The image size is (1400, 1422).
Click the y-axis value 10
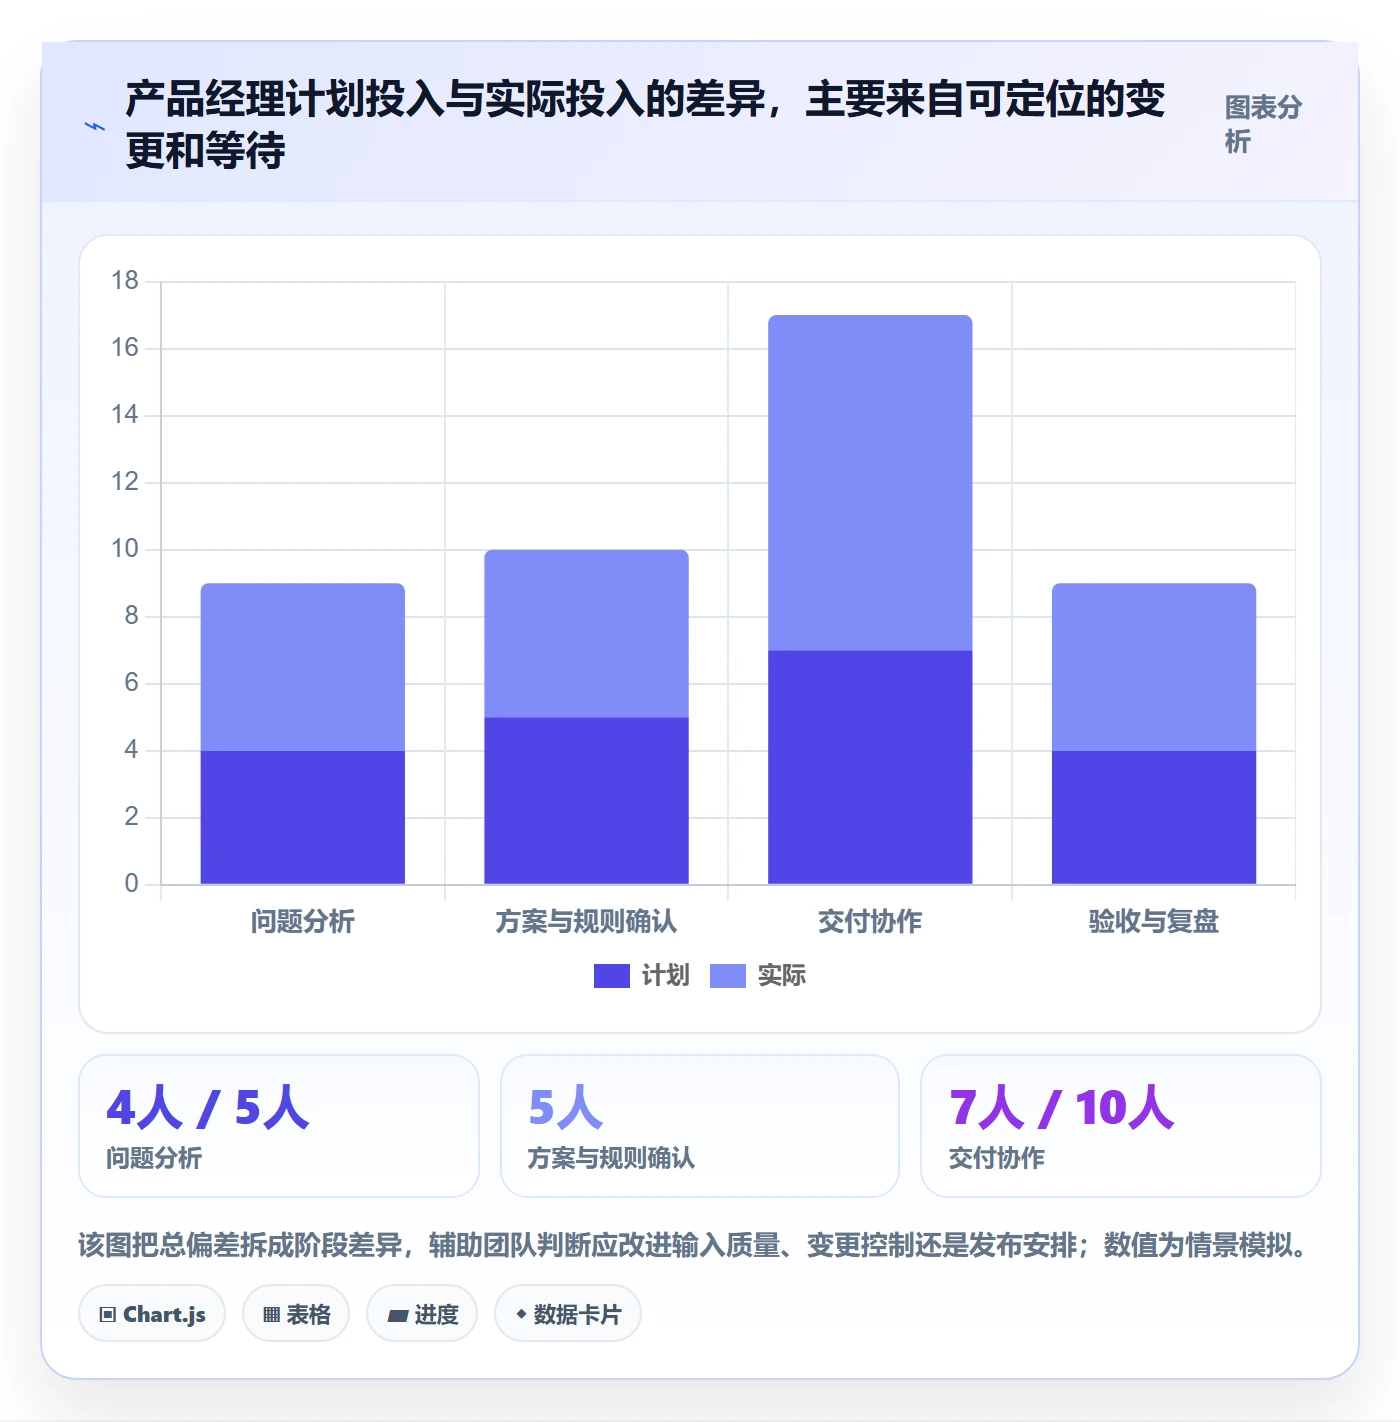[x=125, y=549]
